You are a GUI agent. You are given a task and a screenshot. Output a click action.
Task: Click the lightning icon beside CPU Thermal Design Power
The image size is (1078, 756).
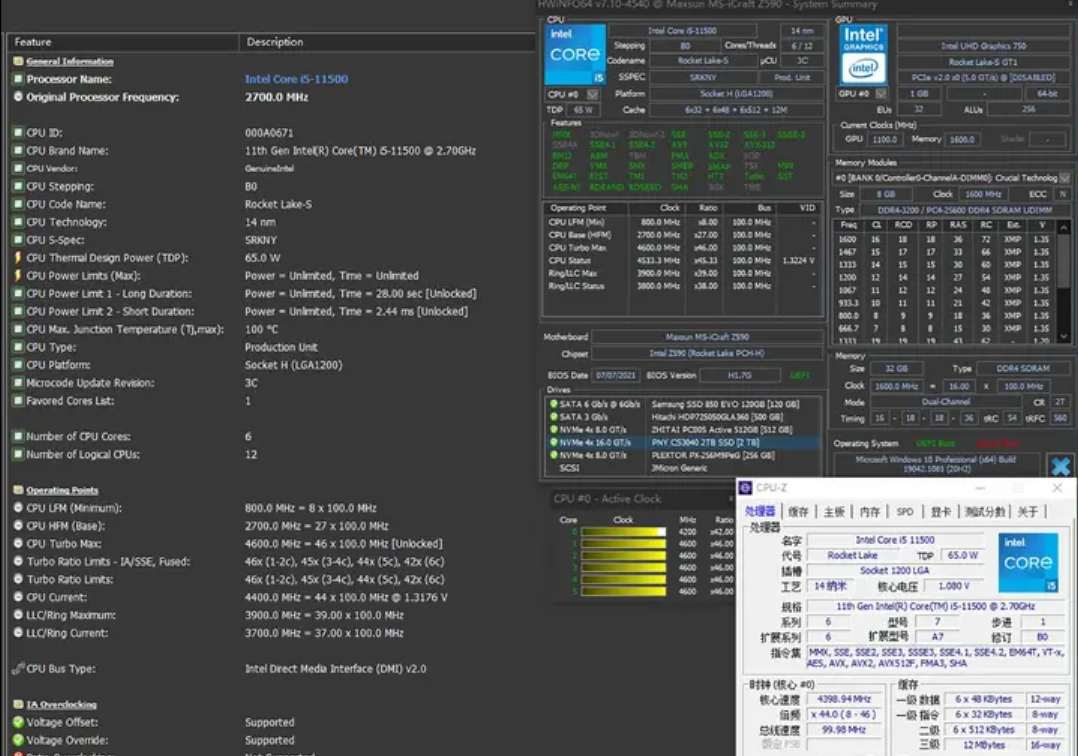point(18,258)
